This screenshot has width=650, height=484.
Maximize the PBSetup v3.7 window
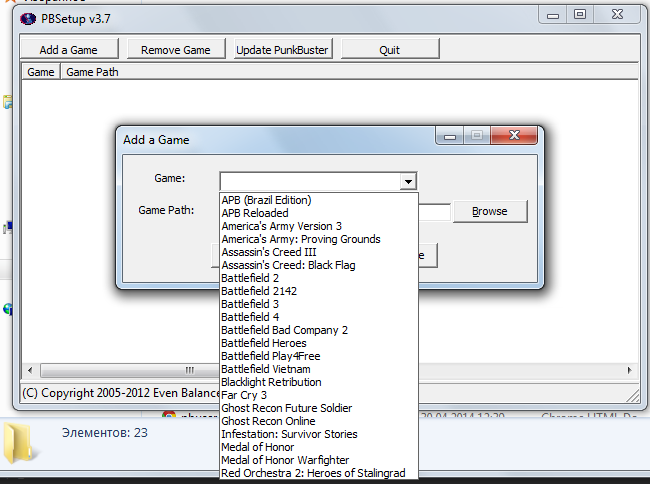(x=580, y=15)
